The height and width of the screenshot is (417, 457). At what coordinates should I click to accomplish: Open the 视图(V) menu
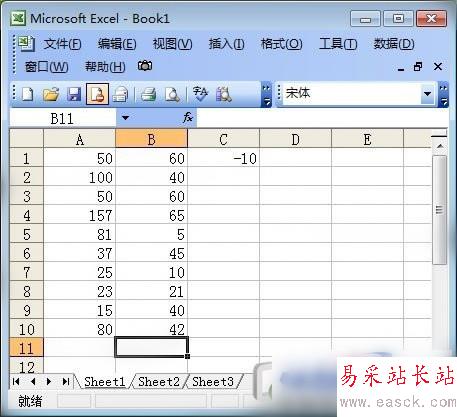pos(172,44)
